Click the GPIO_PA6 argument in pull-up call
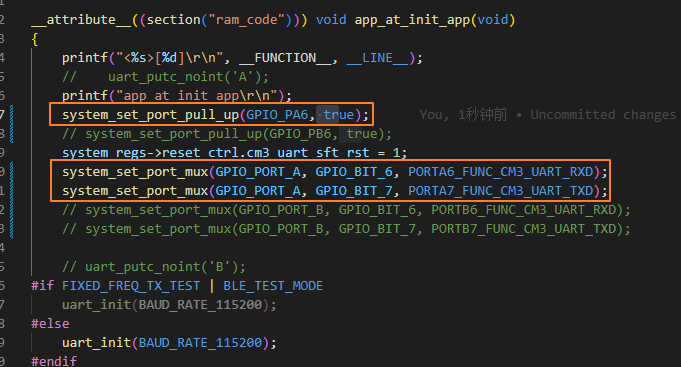Screen dimensions: 681x367 point(277,115)
